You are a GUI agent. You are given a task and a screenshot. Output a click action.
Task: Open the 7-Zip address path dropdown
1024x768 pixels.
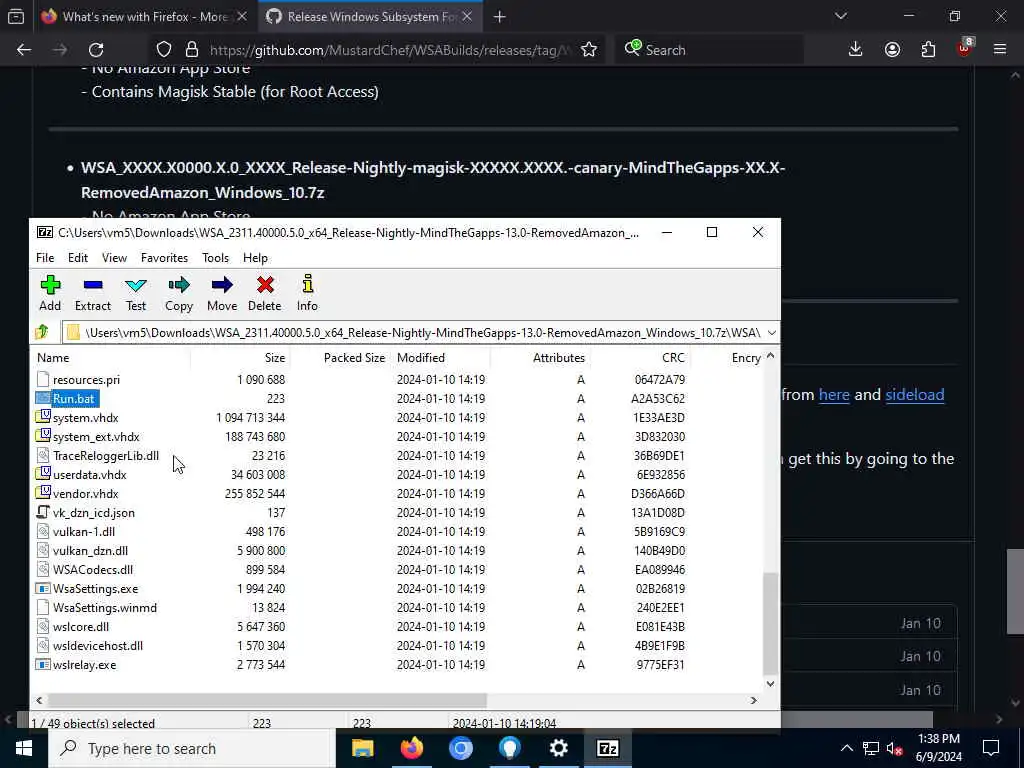[771, 332]
